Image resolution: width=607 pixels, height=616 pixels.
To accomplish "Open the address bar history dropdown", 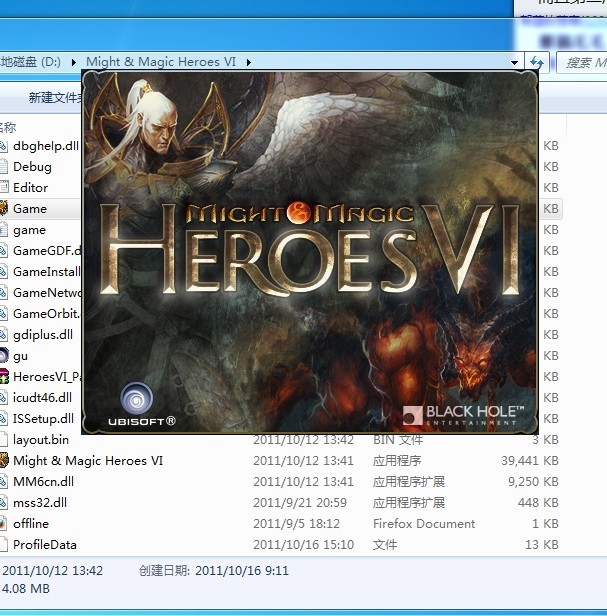I will click(515, 62).
